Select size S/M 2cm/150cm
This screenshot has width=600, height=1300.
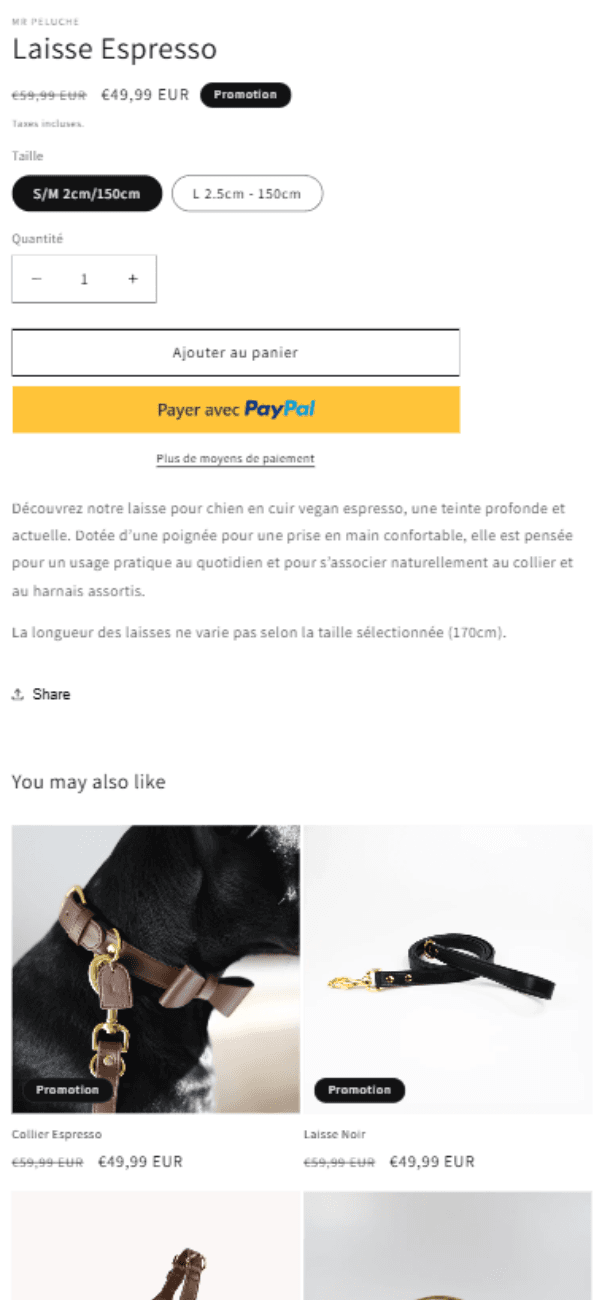87,193
